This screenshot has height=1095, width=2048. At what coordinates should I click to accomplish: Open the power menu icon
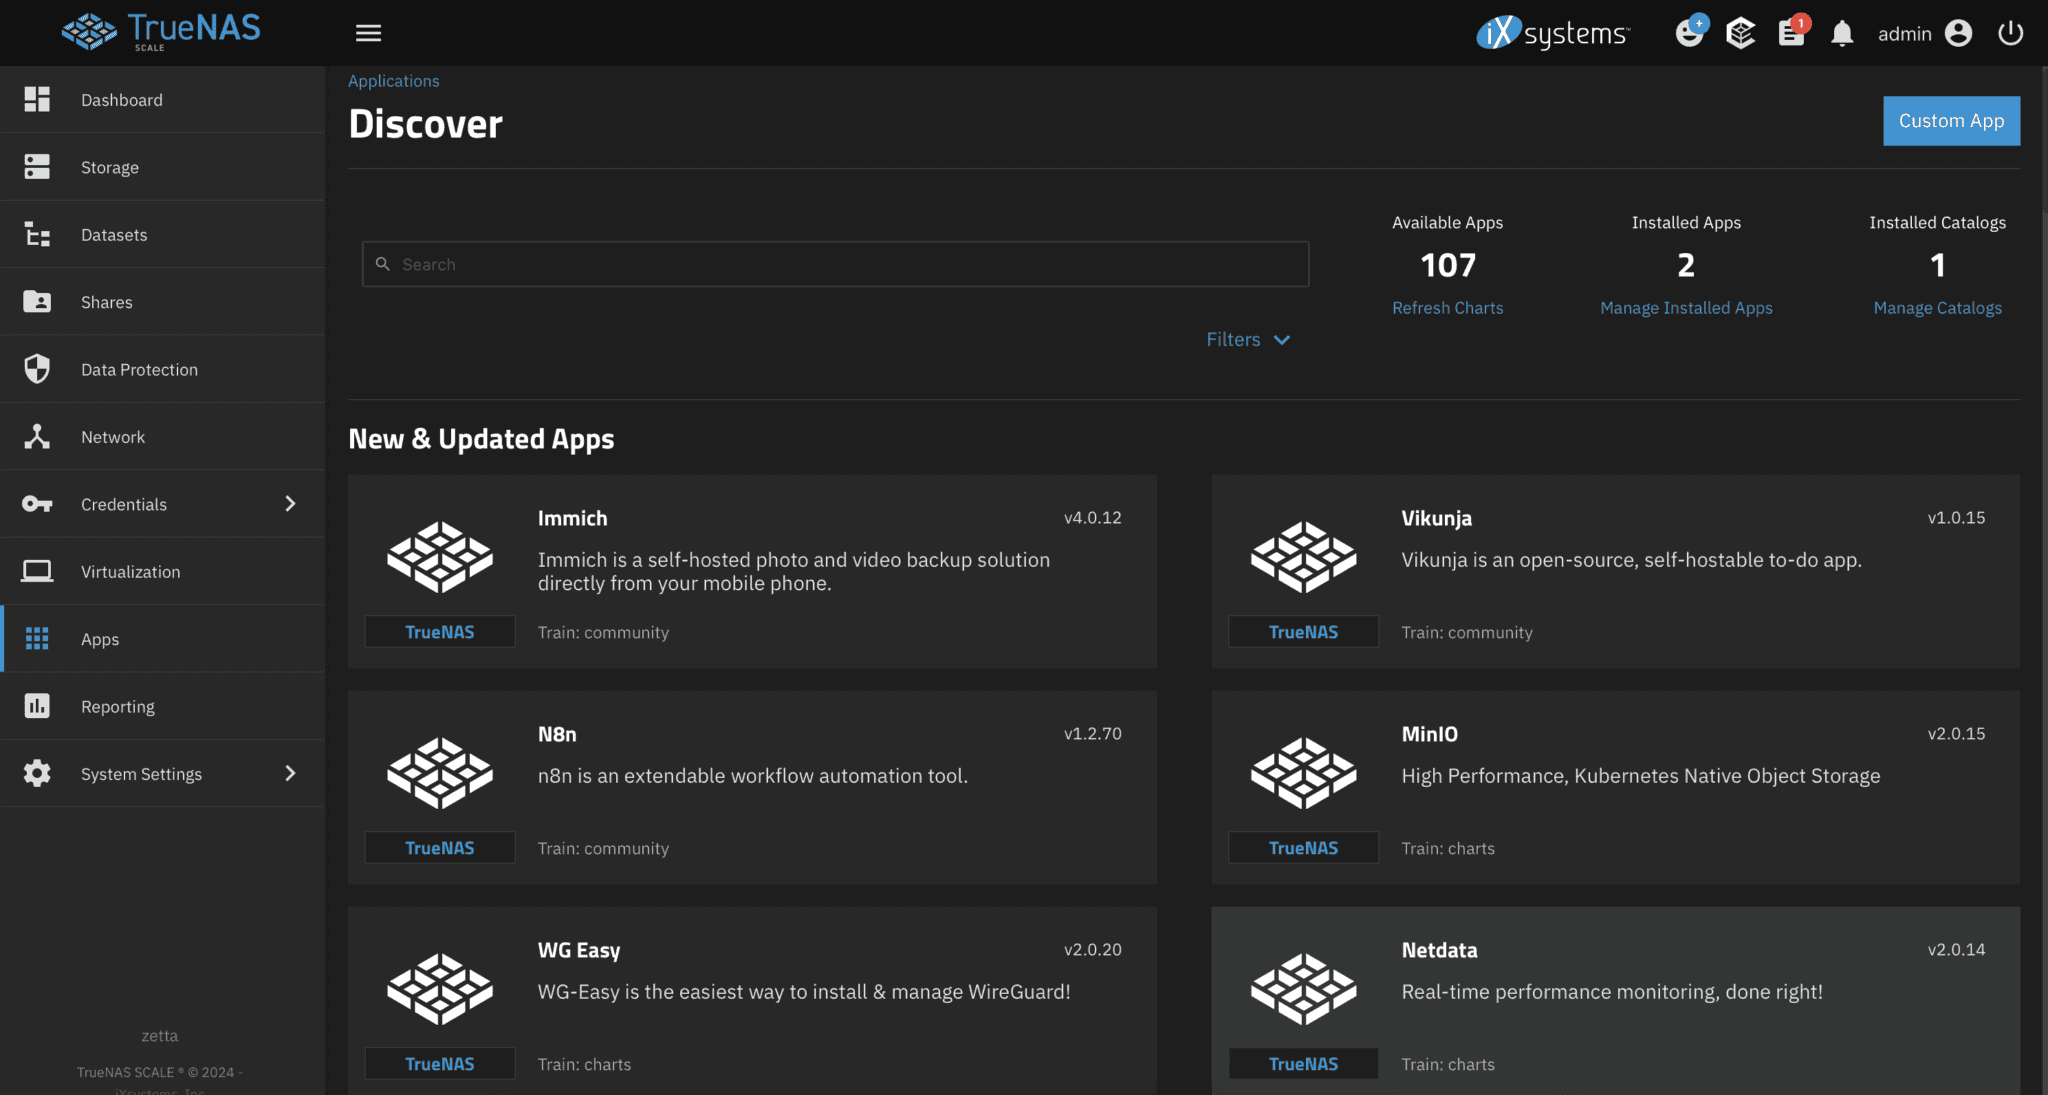[x=2010, y=33]
